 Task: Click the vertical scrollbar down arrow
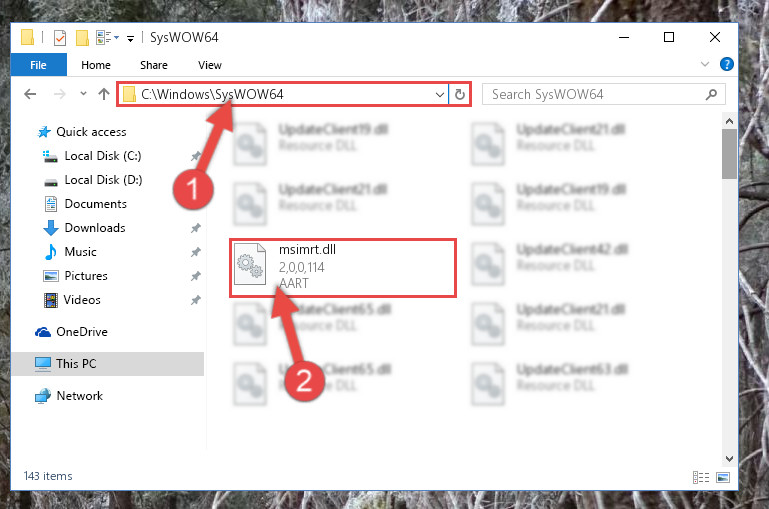click(729, 458)
